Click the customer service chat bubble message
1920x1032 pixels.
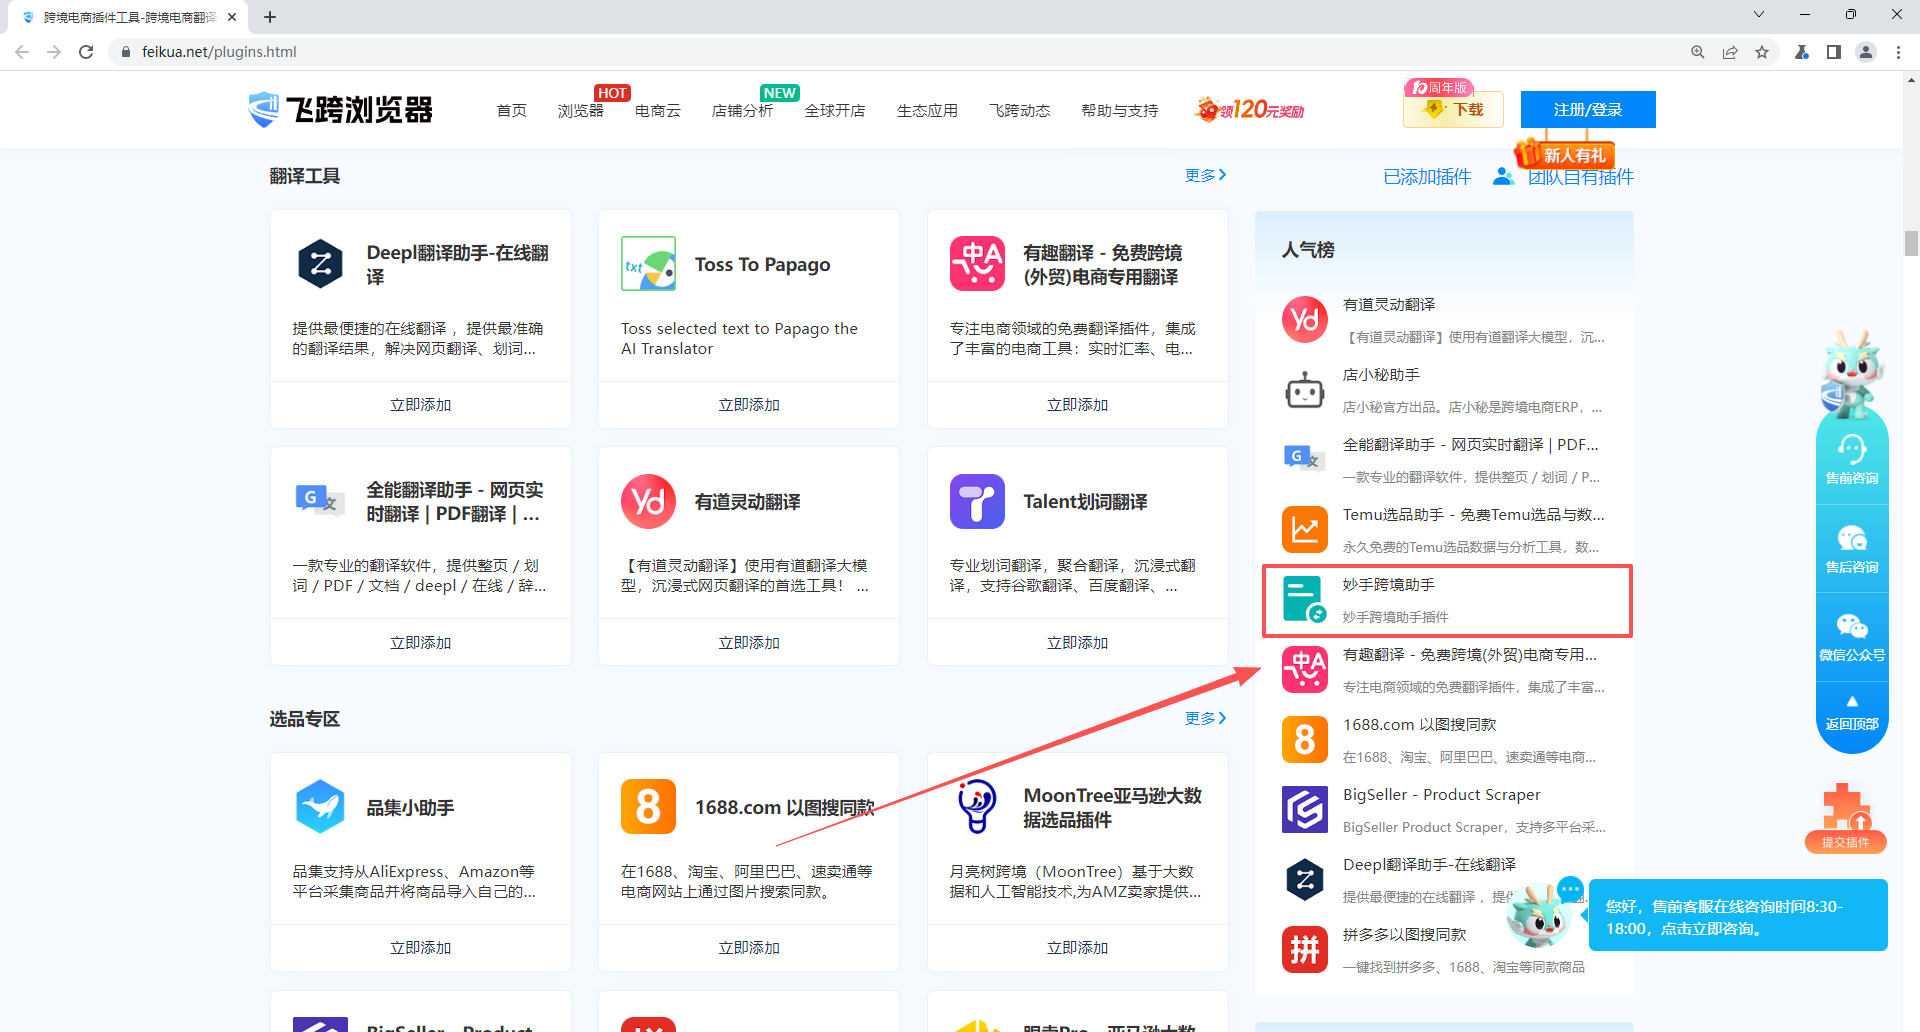click(1738, 916)
